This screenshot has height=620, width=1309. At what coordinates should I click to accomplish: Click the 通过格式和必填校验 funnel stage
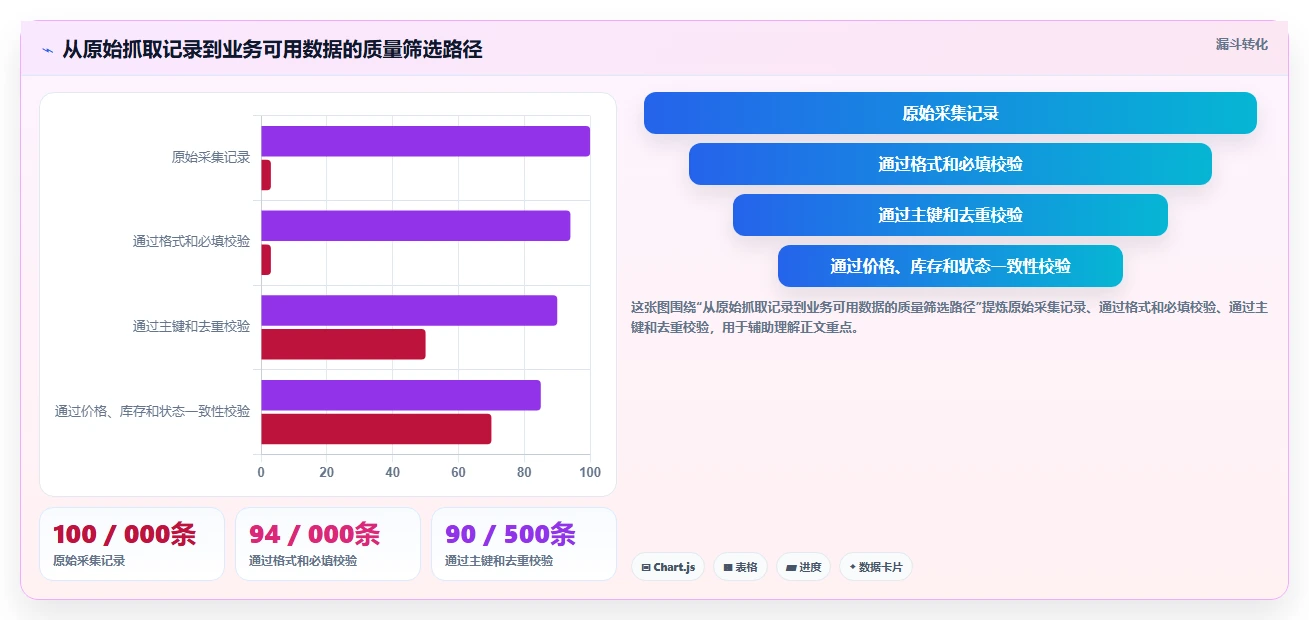click(950, 164)
